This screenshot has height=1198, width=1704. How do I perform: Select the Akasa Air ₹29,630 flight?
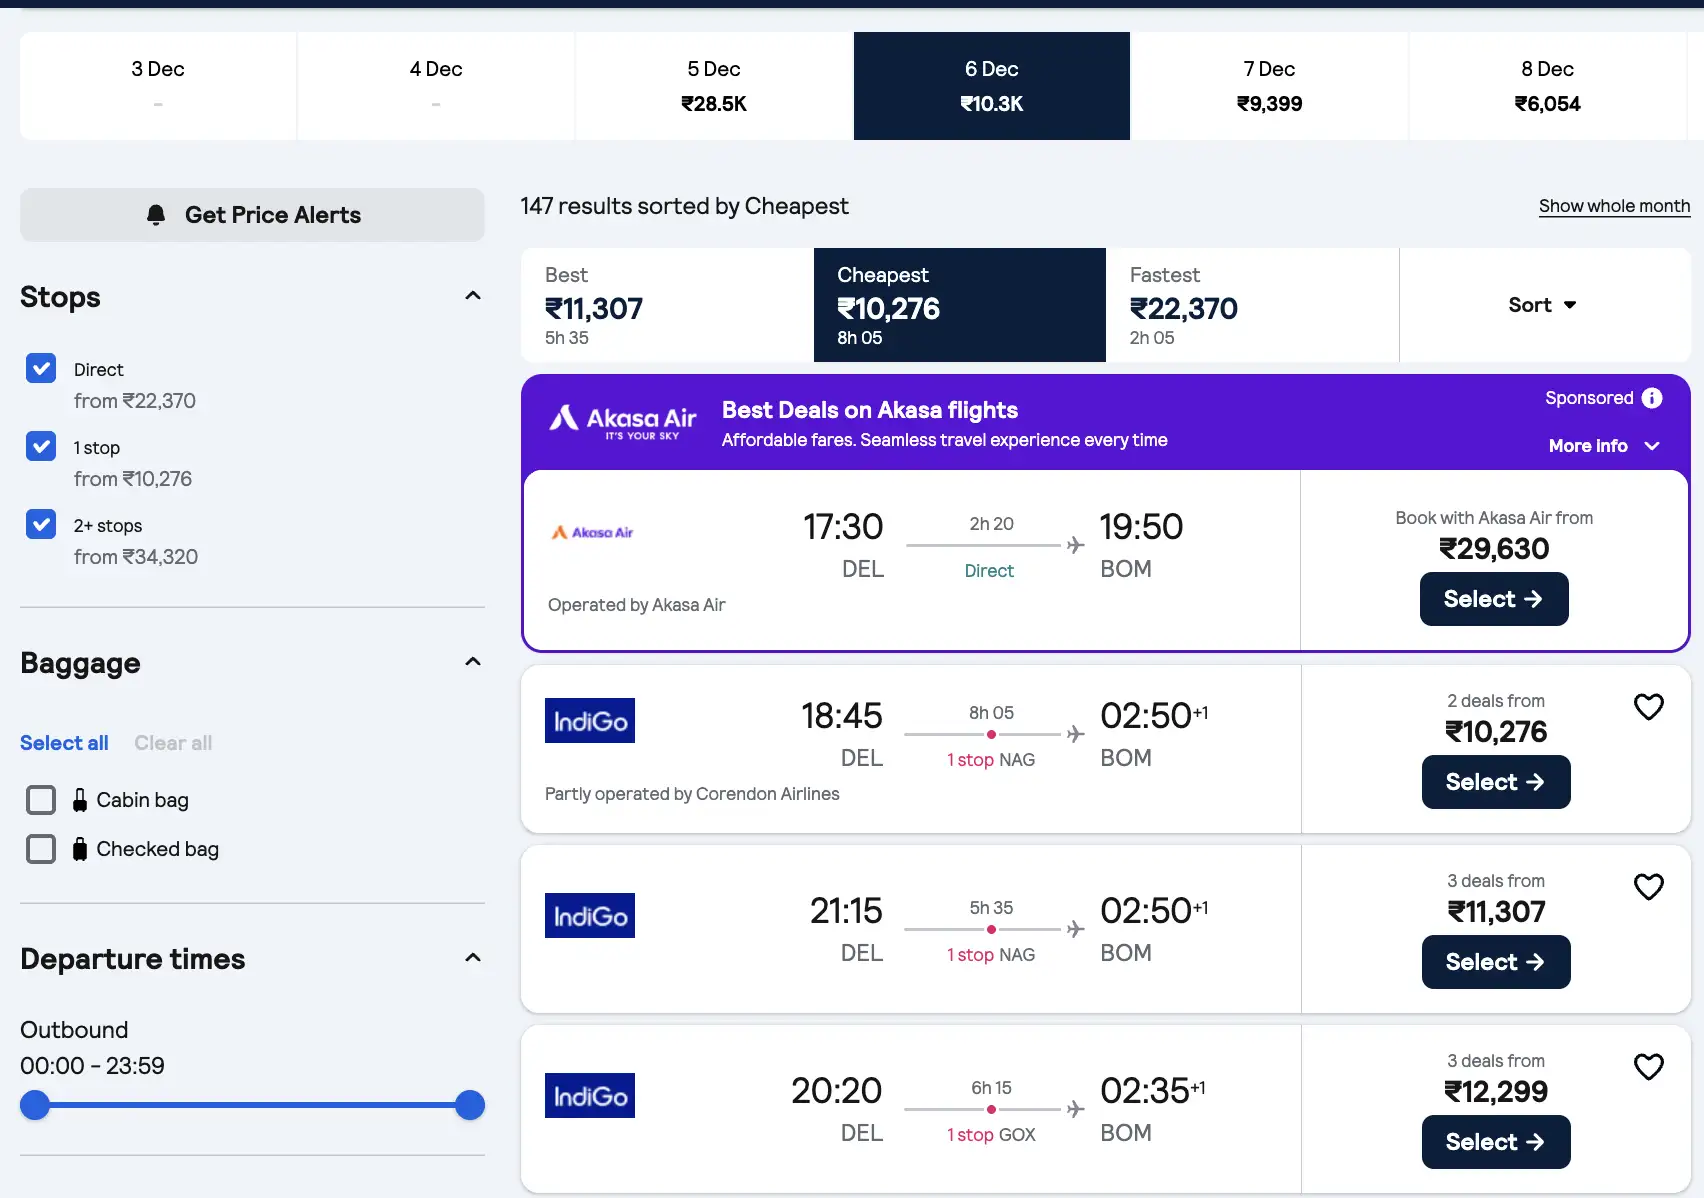click(x=1493, y=599)
